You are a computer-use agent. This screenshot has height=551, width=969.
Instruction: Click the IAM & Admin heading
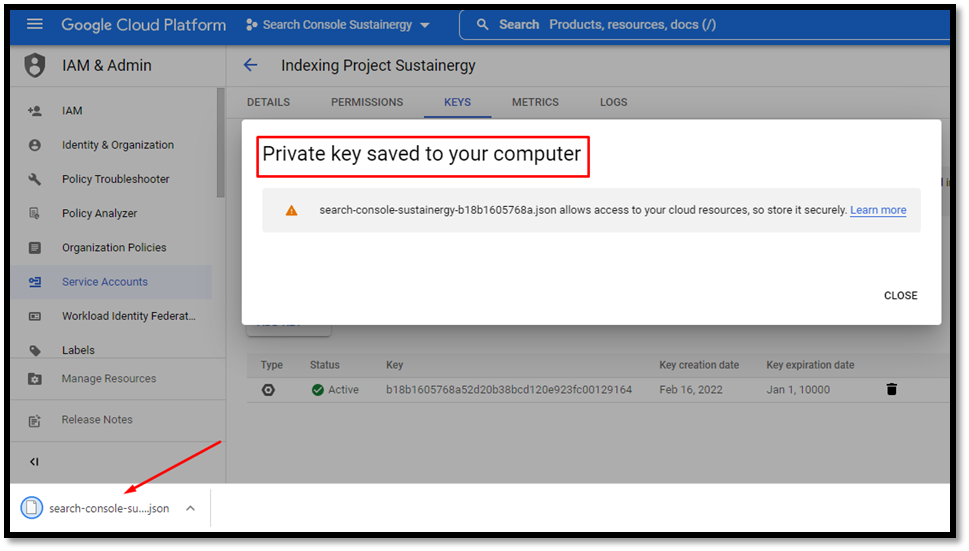[x=107, y=65]
